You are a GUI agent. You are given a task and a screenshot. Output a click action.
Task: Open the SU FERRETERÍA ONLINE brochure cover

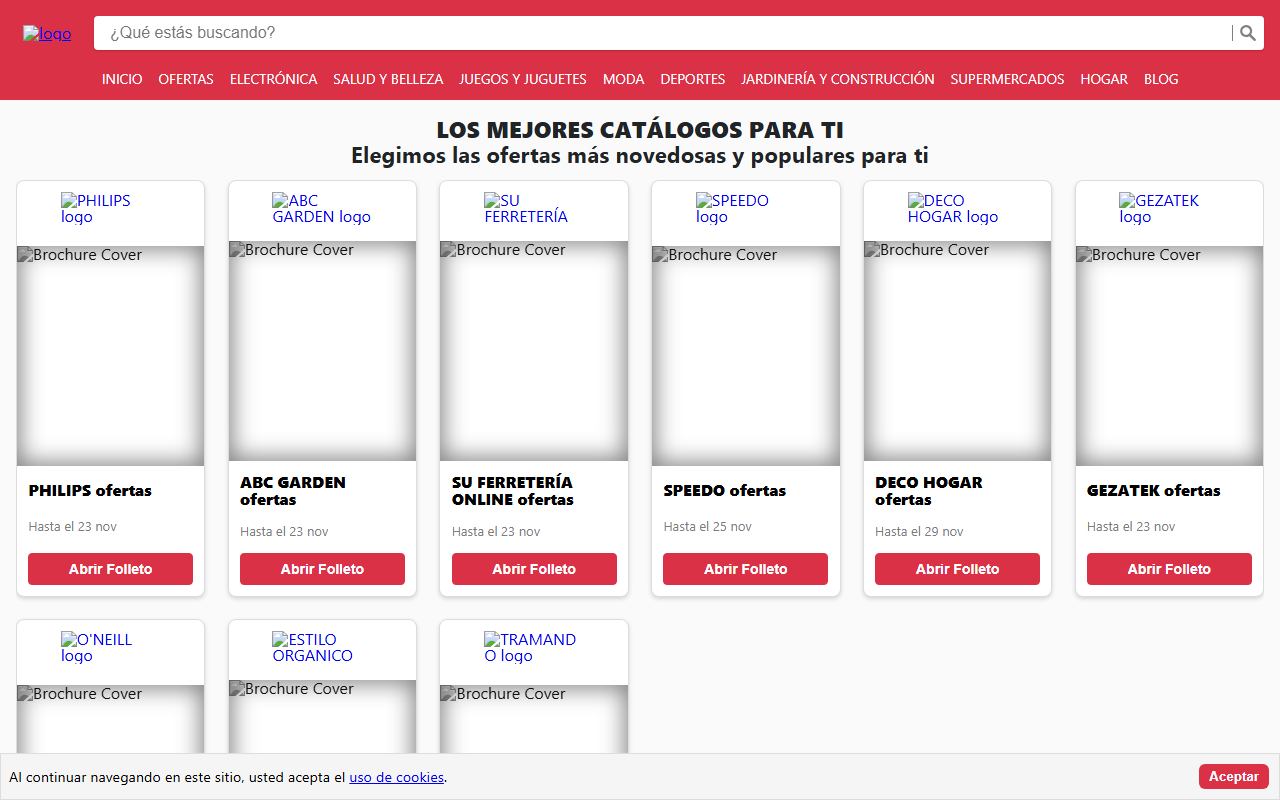(x=534, y=351)
